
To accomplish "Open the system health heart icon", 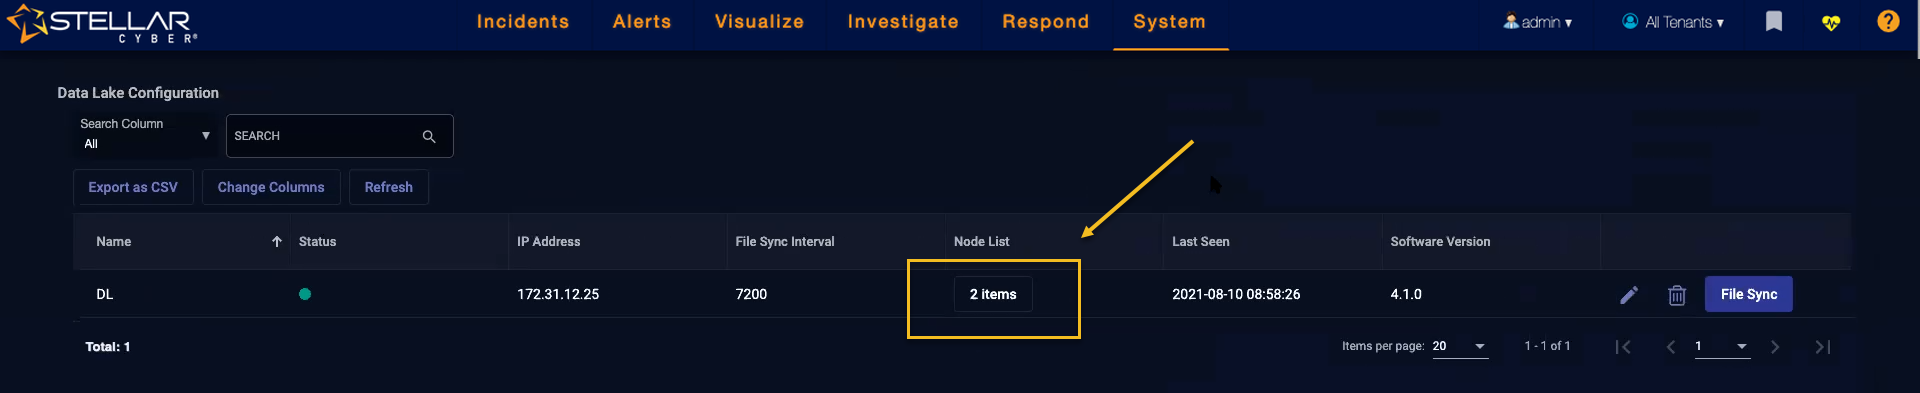I will coord(1831,22).
